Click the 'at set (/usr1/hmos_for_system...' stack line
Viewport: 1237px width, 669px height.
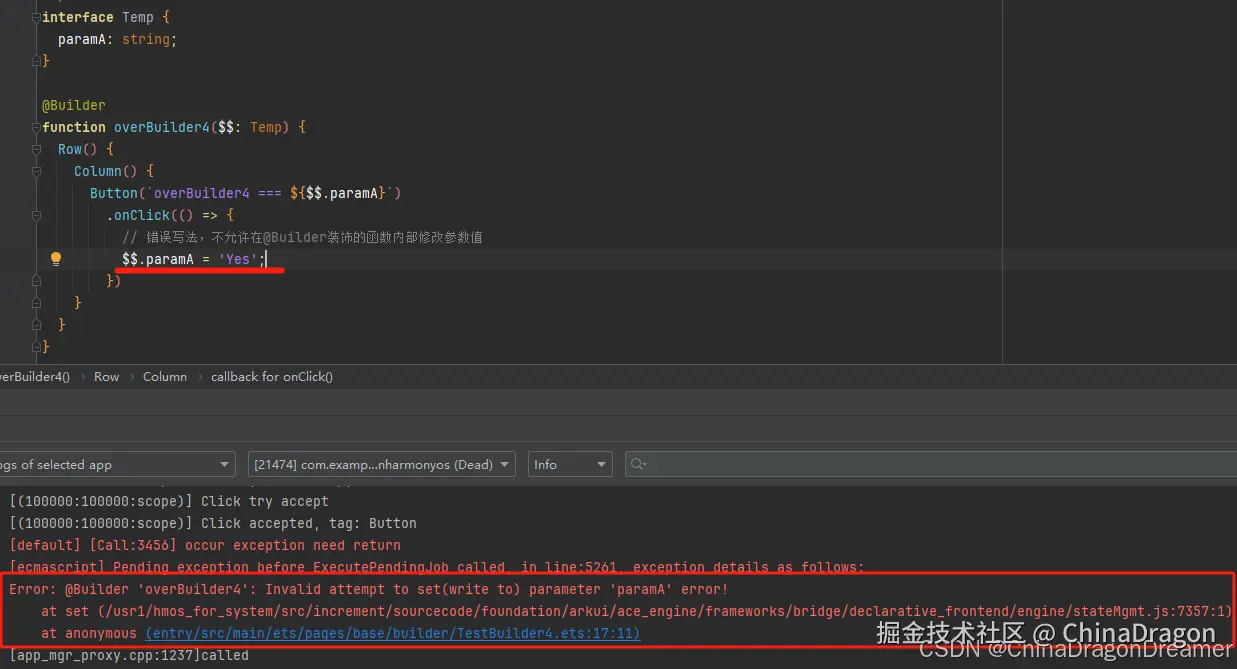637,611
